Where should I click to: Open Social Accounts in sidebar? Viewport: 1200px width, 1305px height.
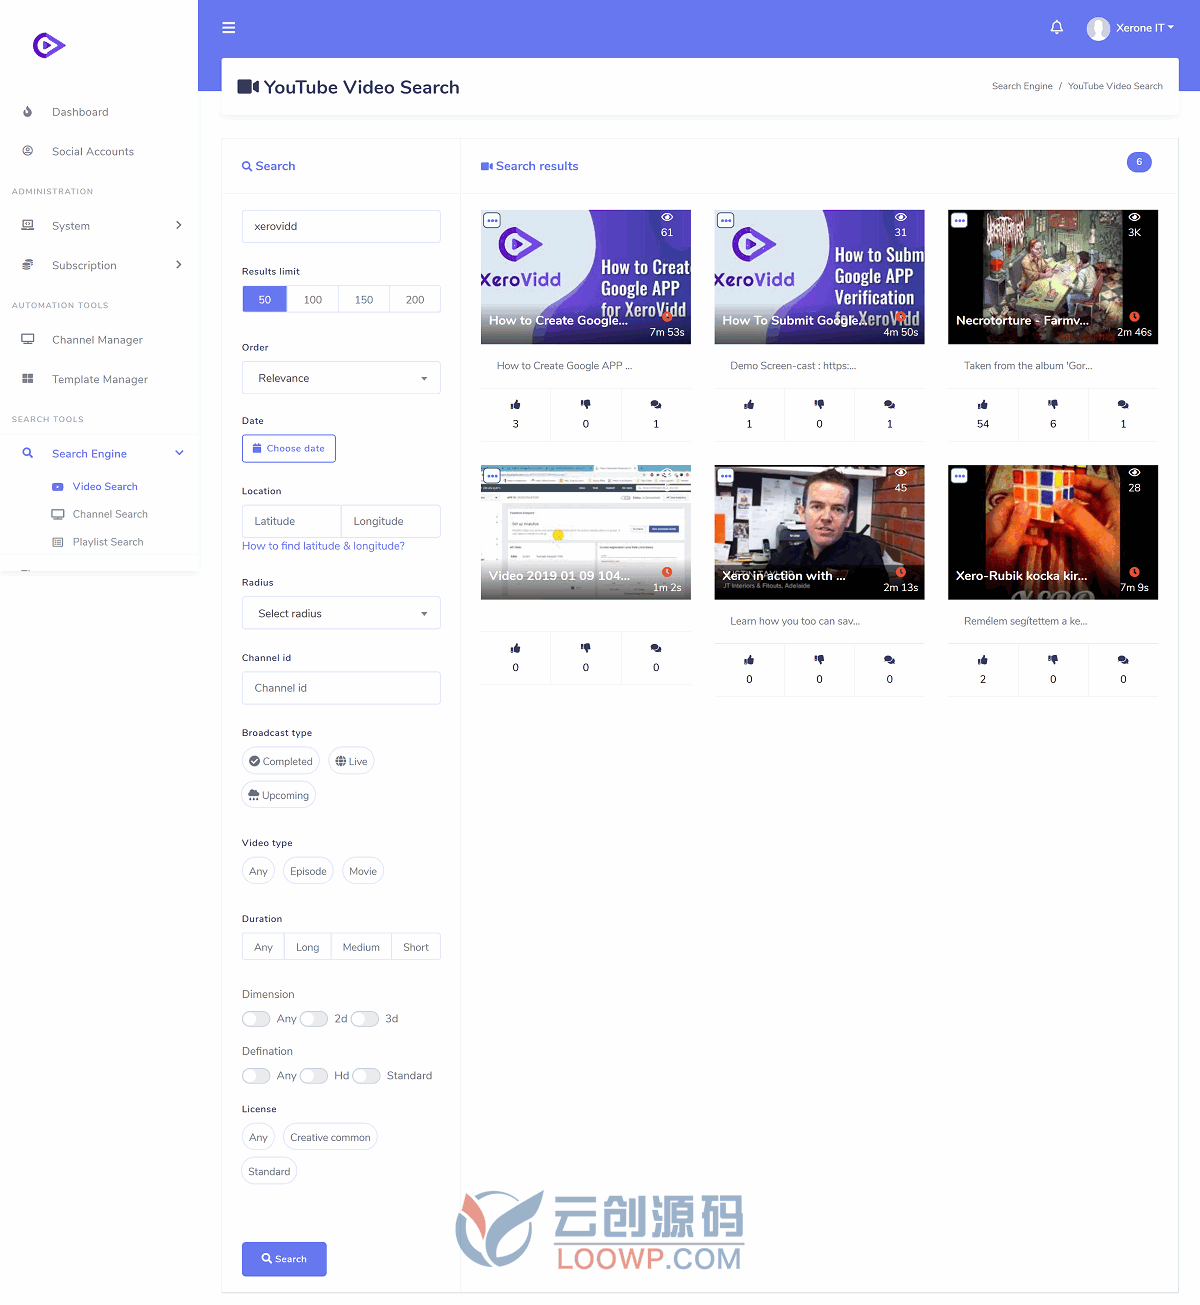pos(93,152)
